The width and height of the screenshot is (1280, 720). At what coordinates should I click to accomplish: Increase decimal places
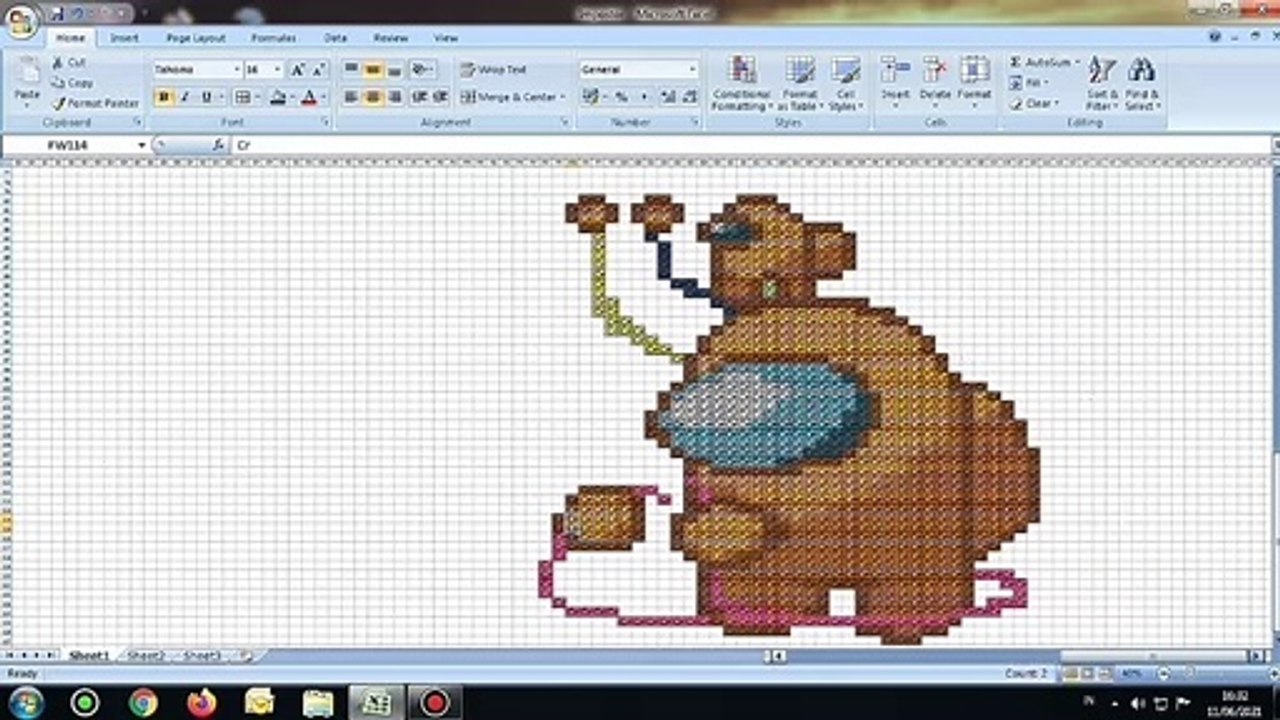click(x=668, y=97)
